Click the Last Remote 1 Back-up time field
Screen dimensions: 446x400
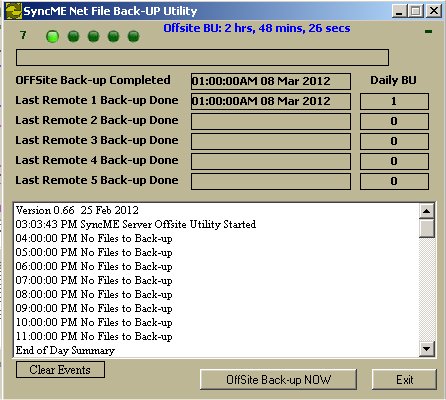(x=271, y=101)
